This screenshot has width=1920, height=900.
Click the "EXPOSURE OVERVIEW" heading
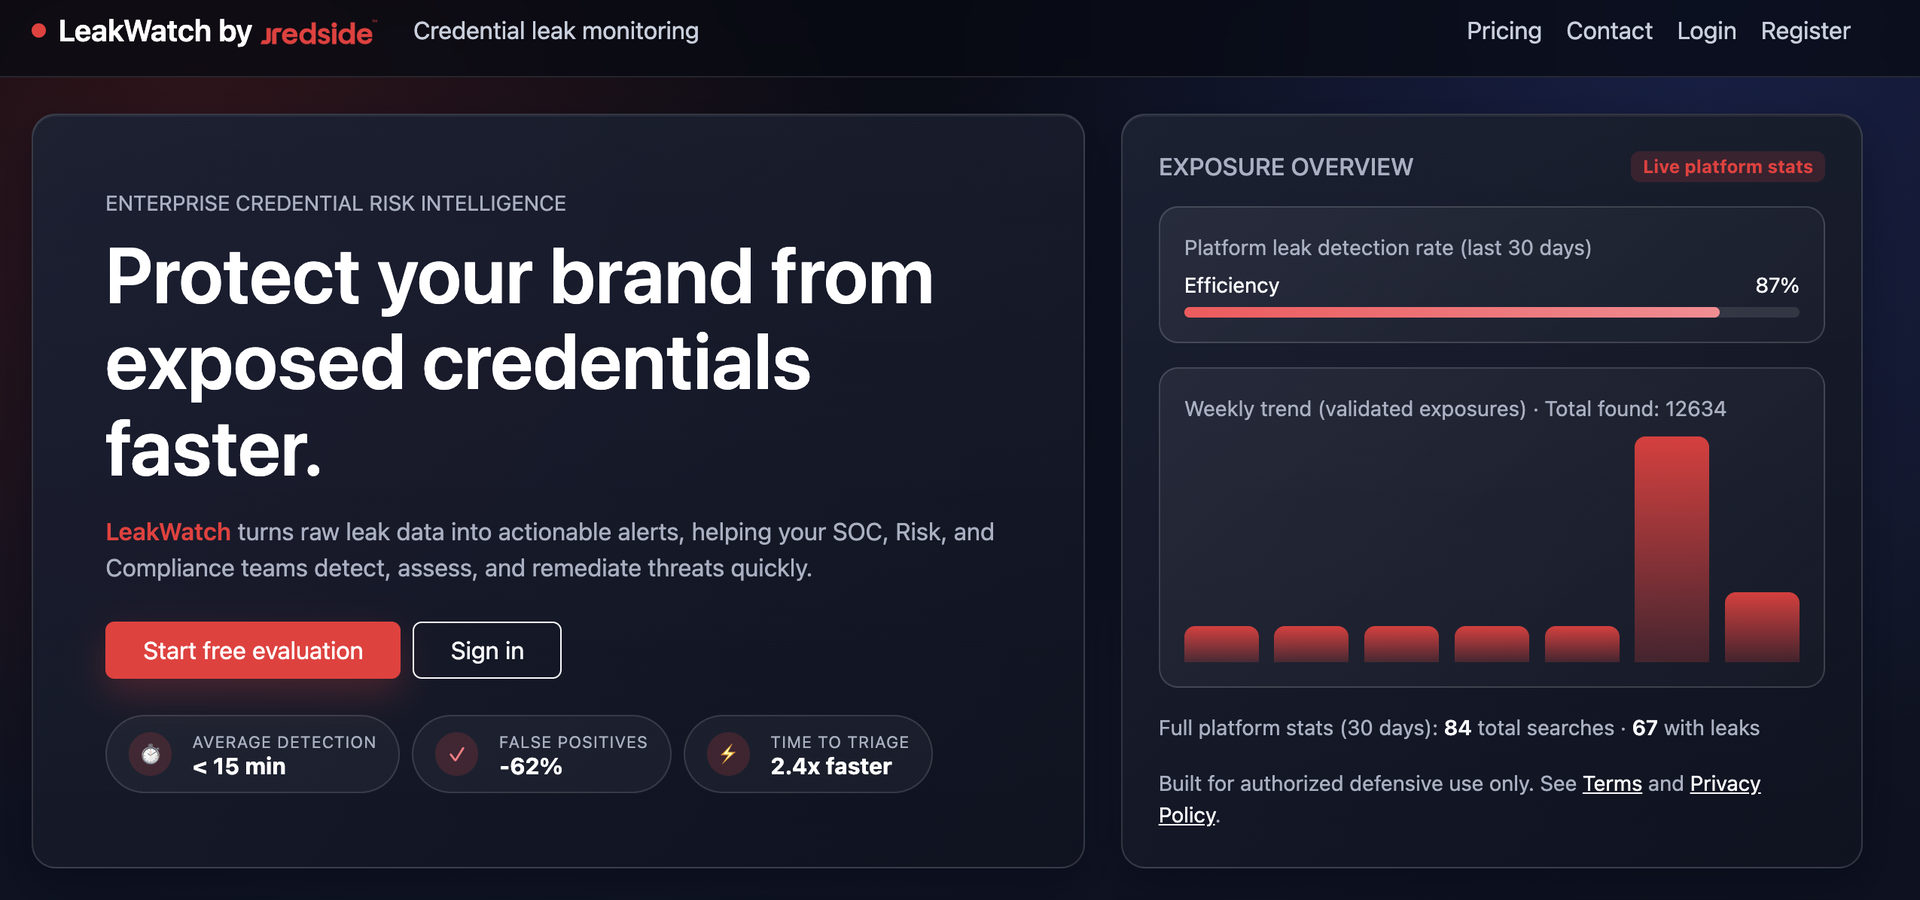coord(1286,167)
